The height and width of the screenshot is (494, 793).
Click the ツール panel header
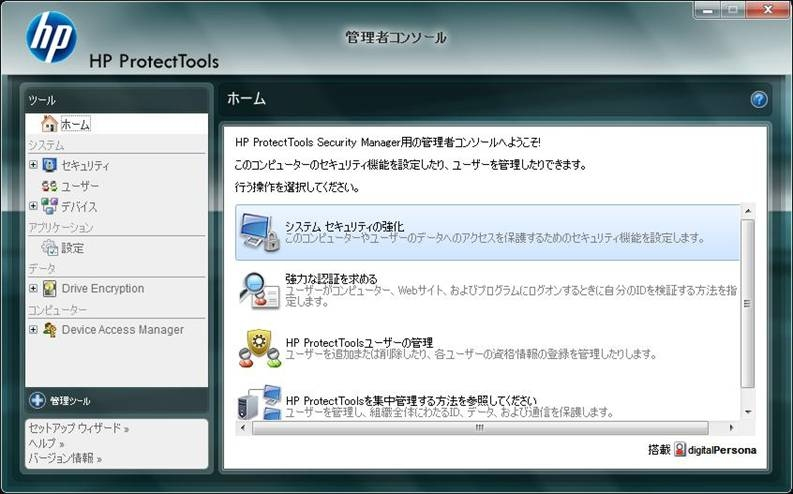tap(116, 100)
